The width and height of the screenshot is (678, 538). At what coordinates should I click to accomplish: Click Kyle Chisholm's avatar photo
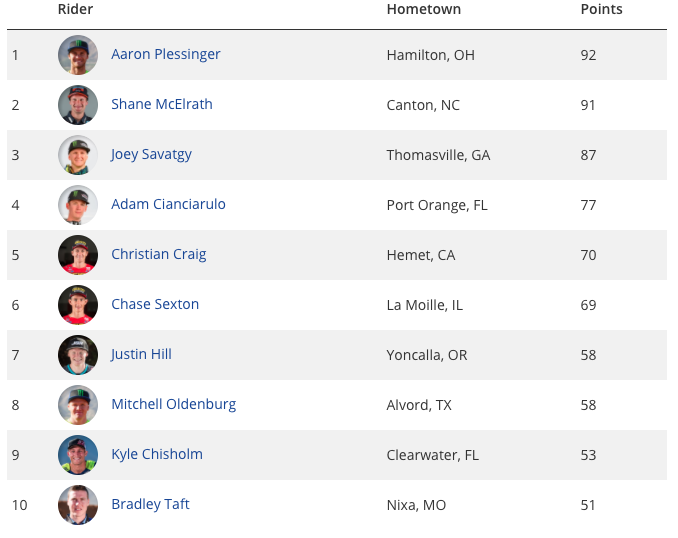click(78, 455)
